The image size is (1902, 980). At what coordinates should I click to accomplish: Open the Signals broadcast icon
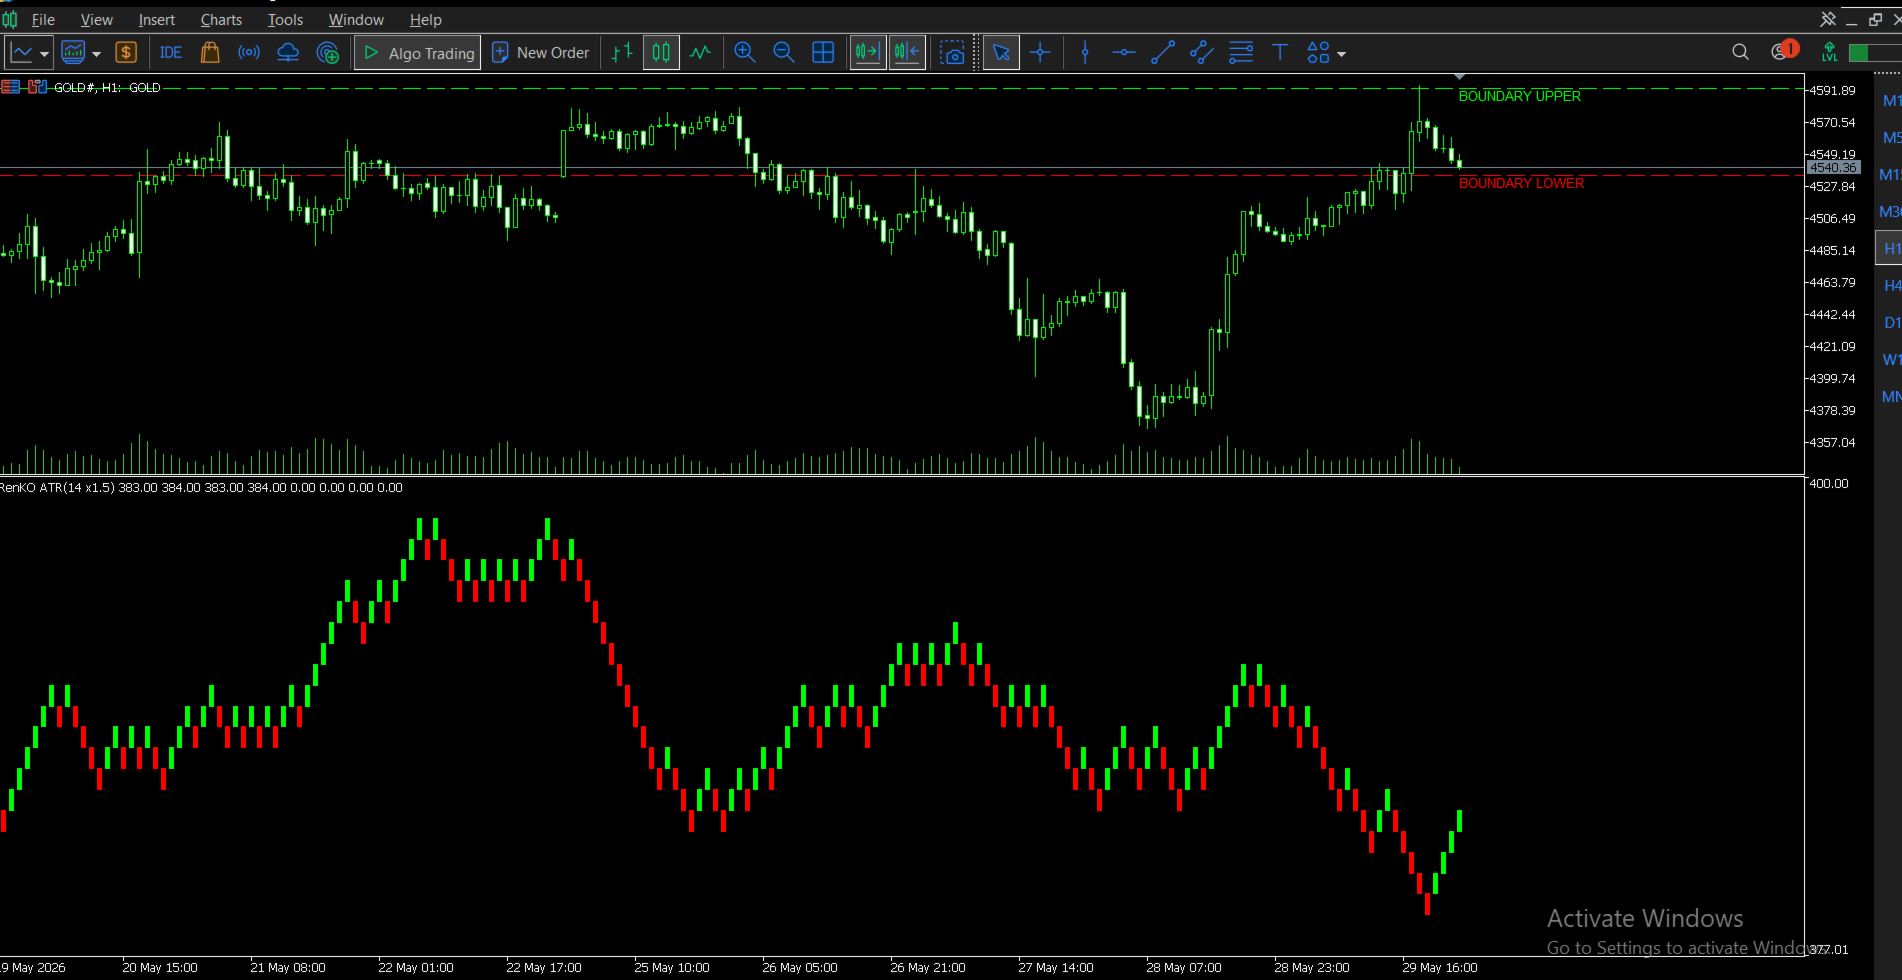(x=249, y=53)
